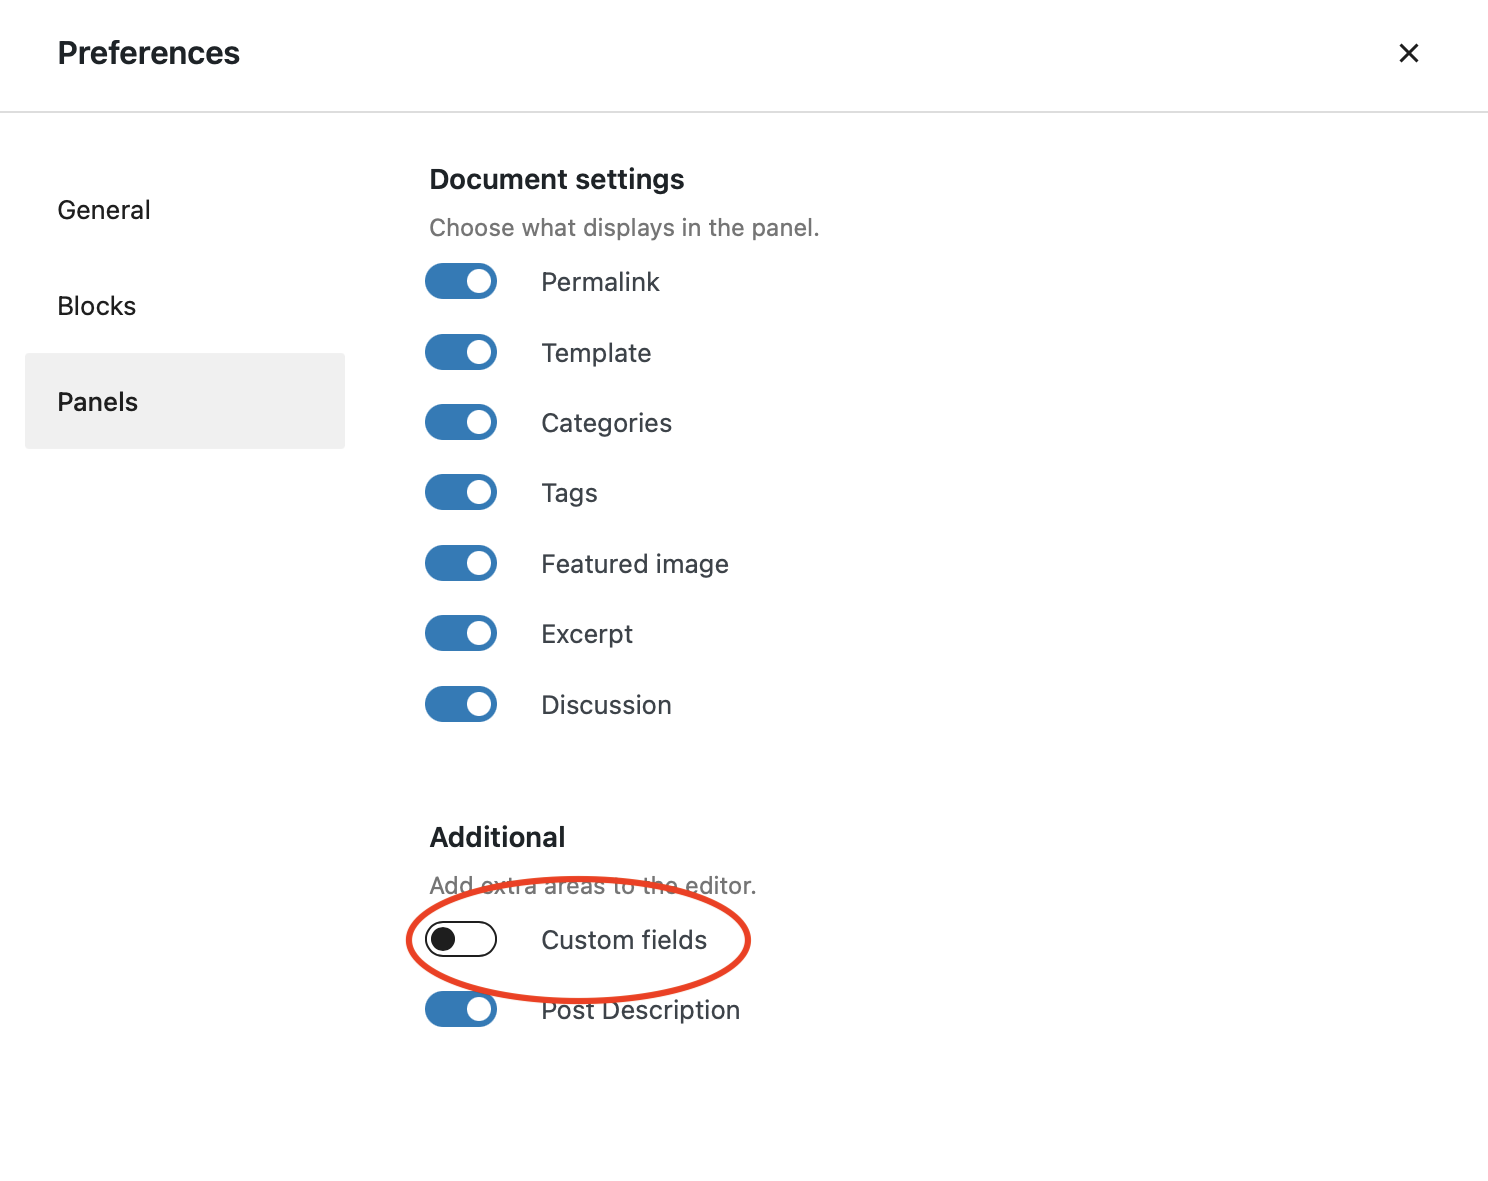Enable the Custom fields toggle switch
Viewport: 1488px width, 1181px height.
[461, 939]
